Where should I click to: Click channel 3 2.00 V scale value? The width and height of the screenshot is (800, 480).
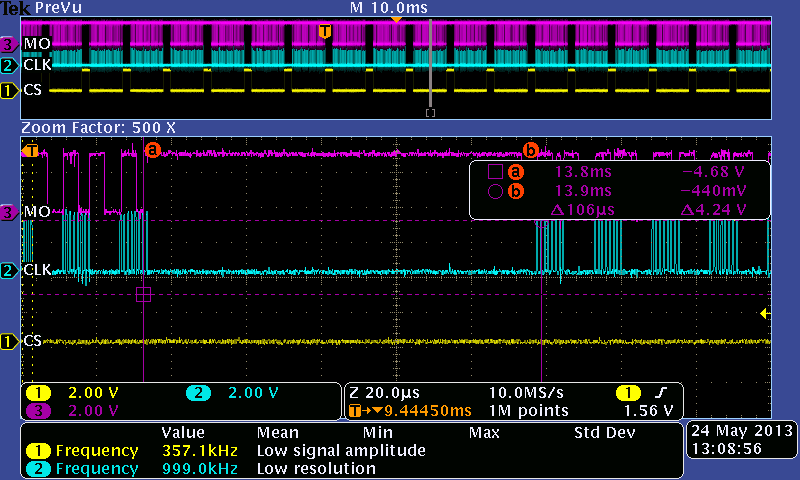[x=93, y=411]
